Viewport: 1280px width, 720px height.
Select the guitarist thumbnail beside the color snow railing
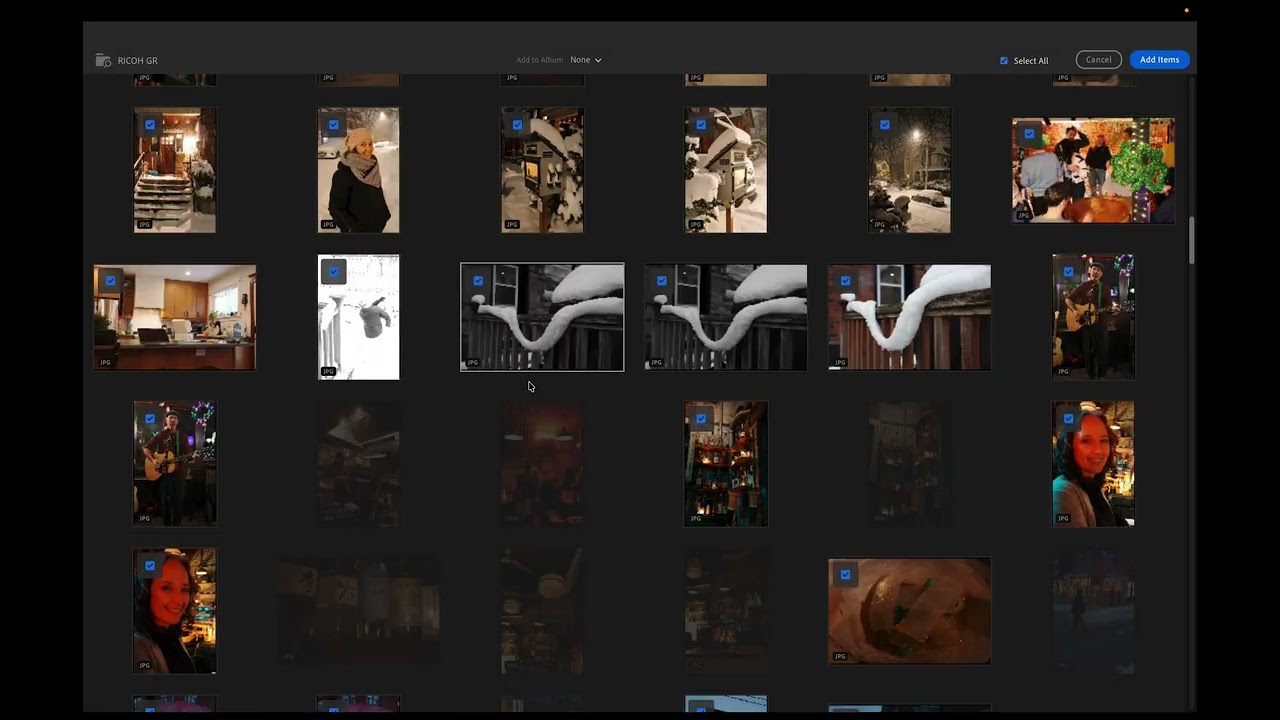point(1093,317)
